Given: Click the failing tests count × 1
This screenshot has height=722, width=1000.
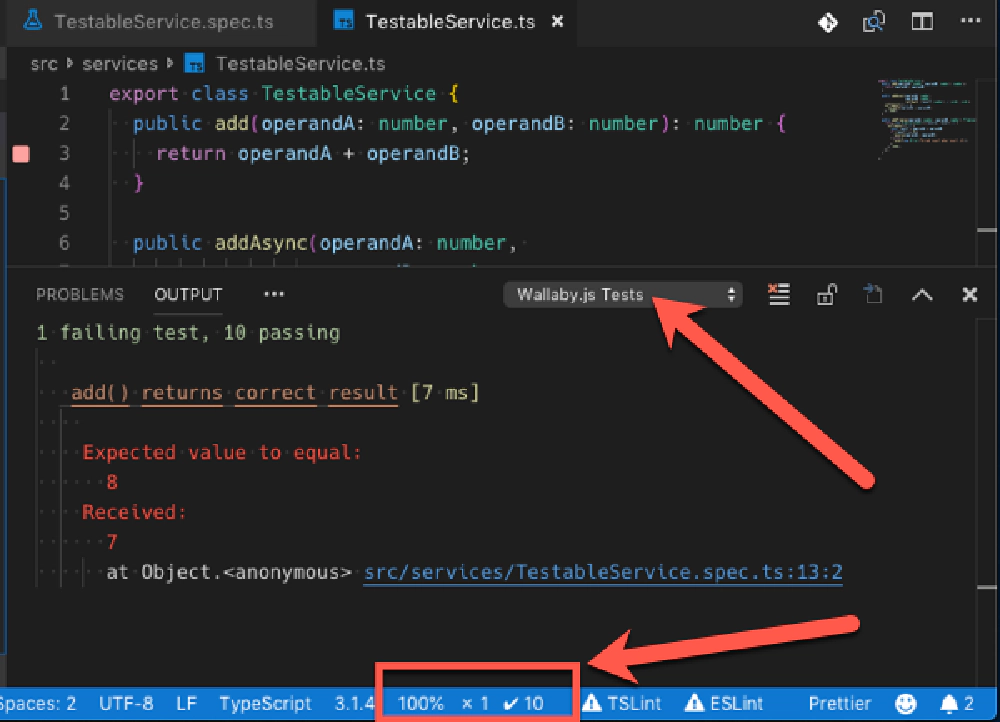Looking at the screenshot, I should coord(475,704).
